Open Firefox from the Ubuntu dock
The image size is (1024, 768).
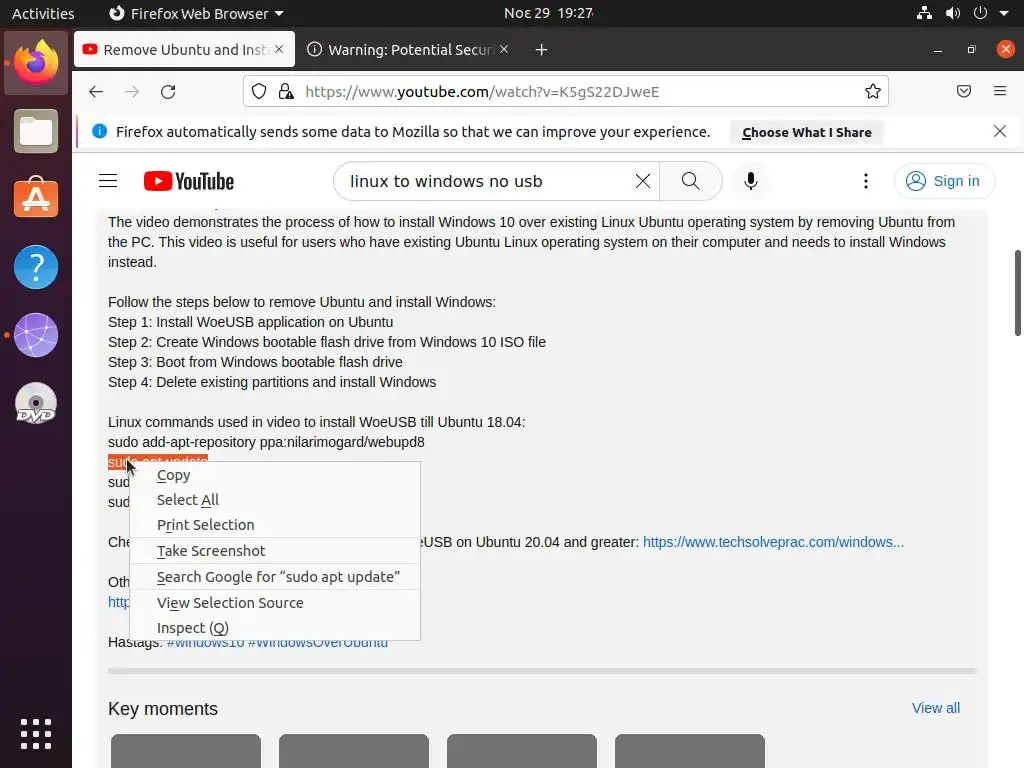pyautogui.click(x=36, y=63)
